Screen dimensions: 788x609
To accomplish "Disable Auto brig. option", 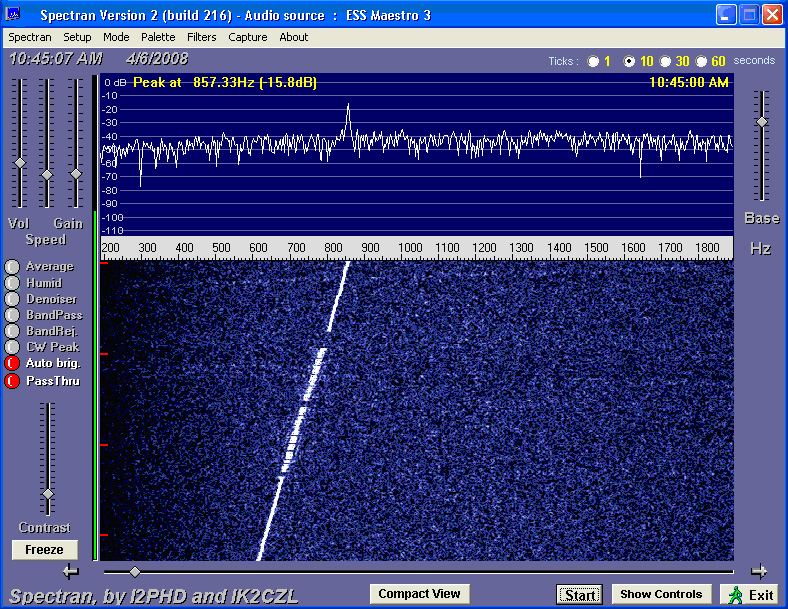I will (12, 363).
